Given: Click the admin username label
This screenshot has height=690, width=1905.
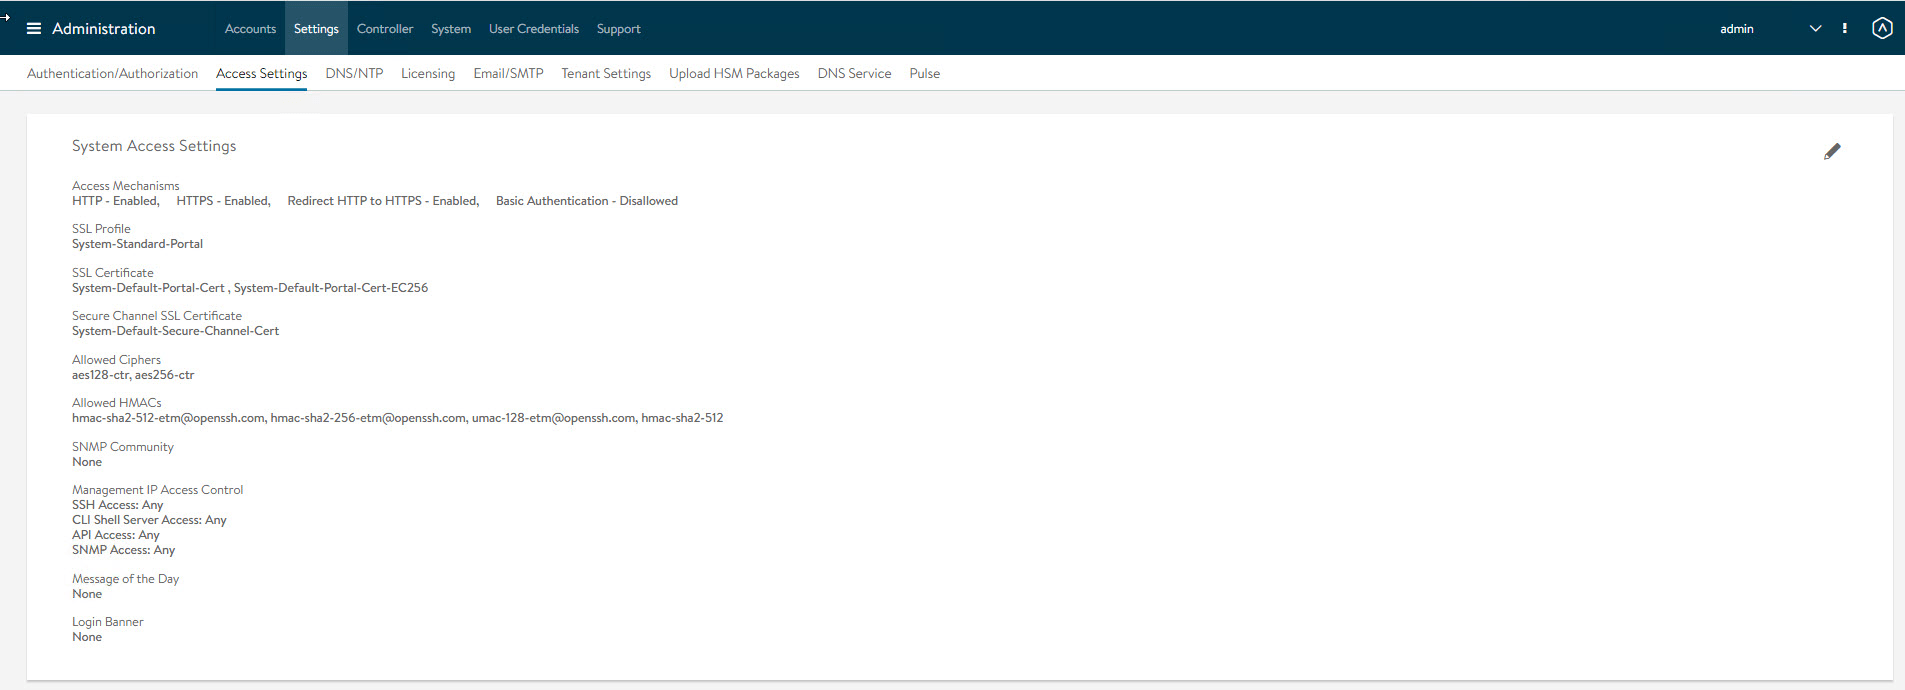Looking at the screenshot, I should tap(1737, 29).
